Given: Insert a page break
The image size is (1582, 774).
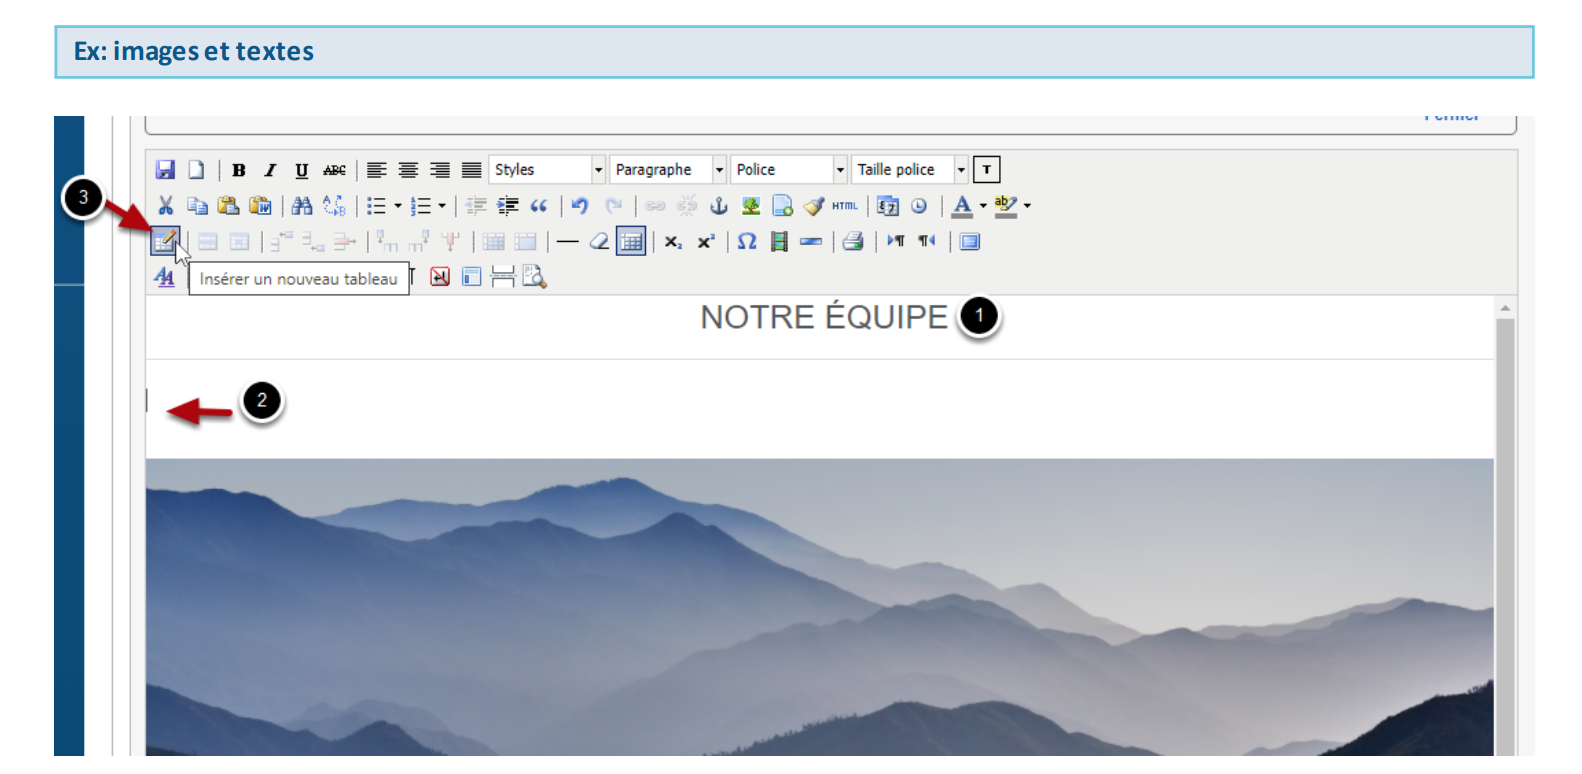Looking at the screenshot, I should click(x=503, y=277).
